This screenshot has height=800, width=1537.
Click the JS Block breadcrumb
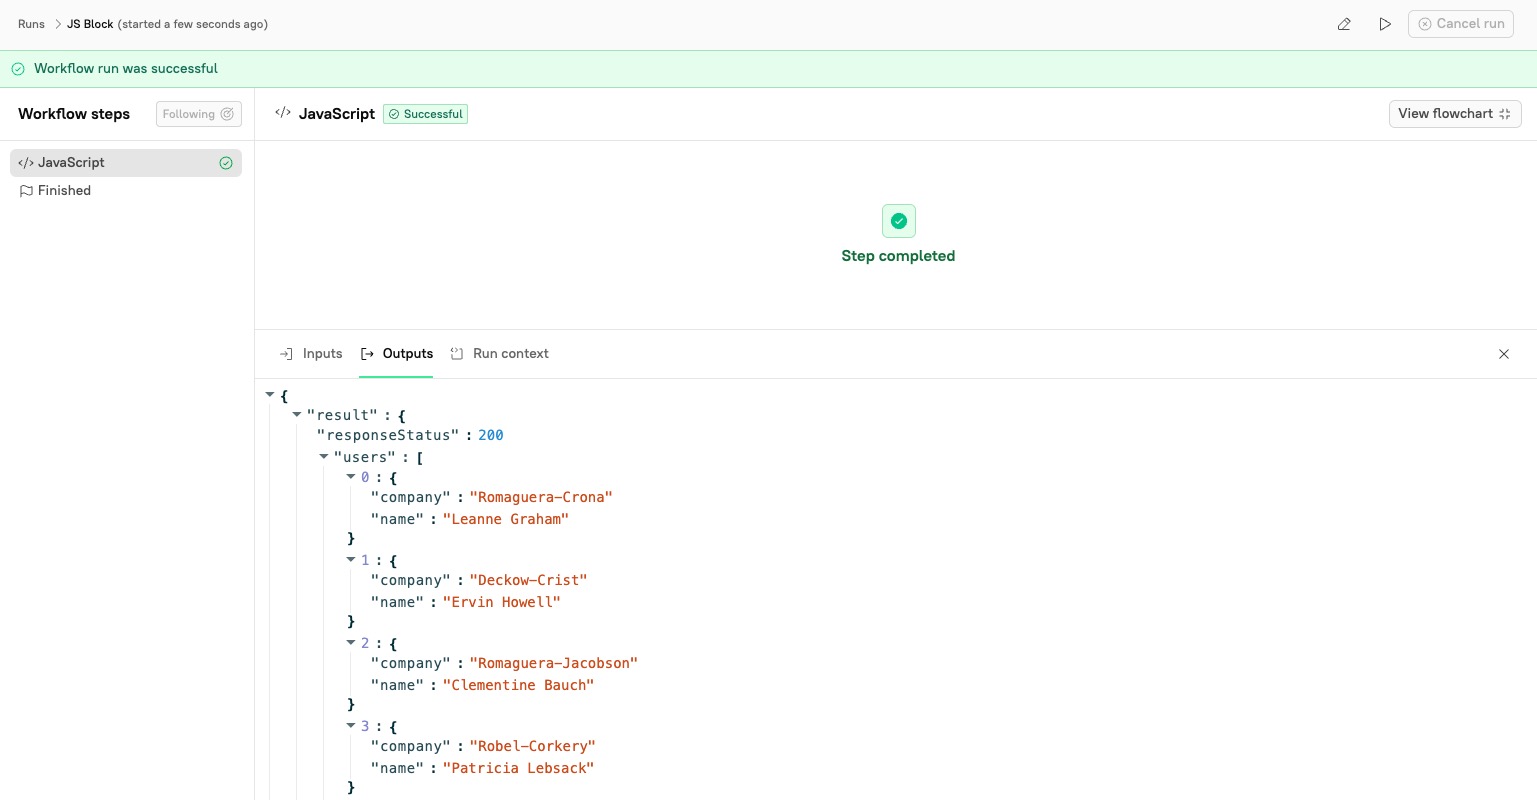coord(90,24)
